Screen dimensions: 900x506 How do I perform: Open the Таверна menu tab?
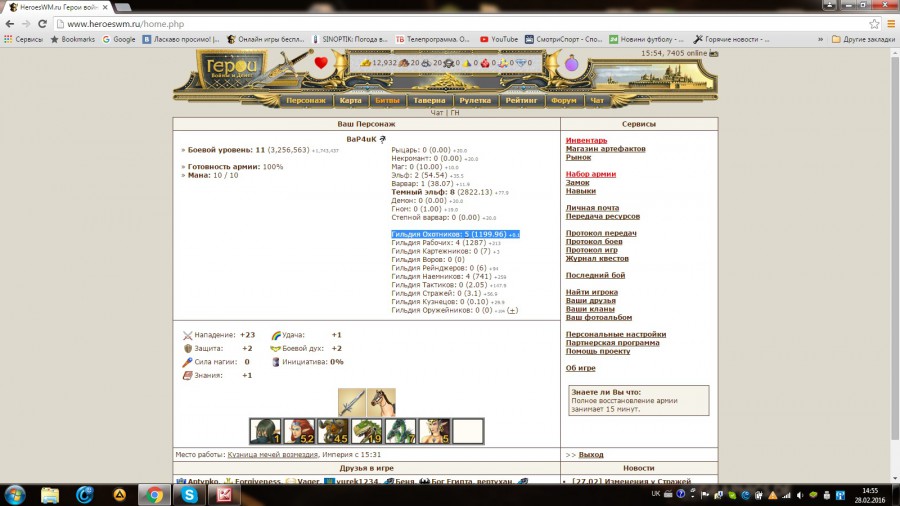point(429,100)
